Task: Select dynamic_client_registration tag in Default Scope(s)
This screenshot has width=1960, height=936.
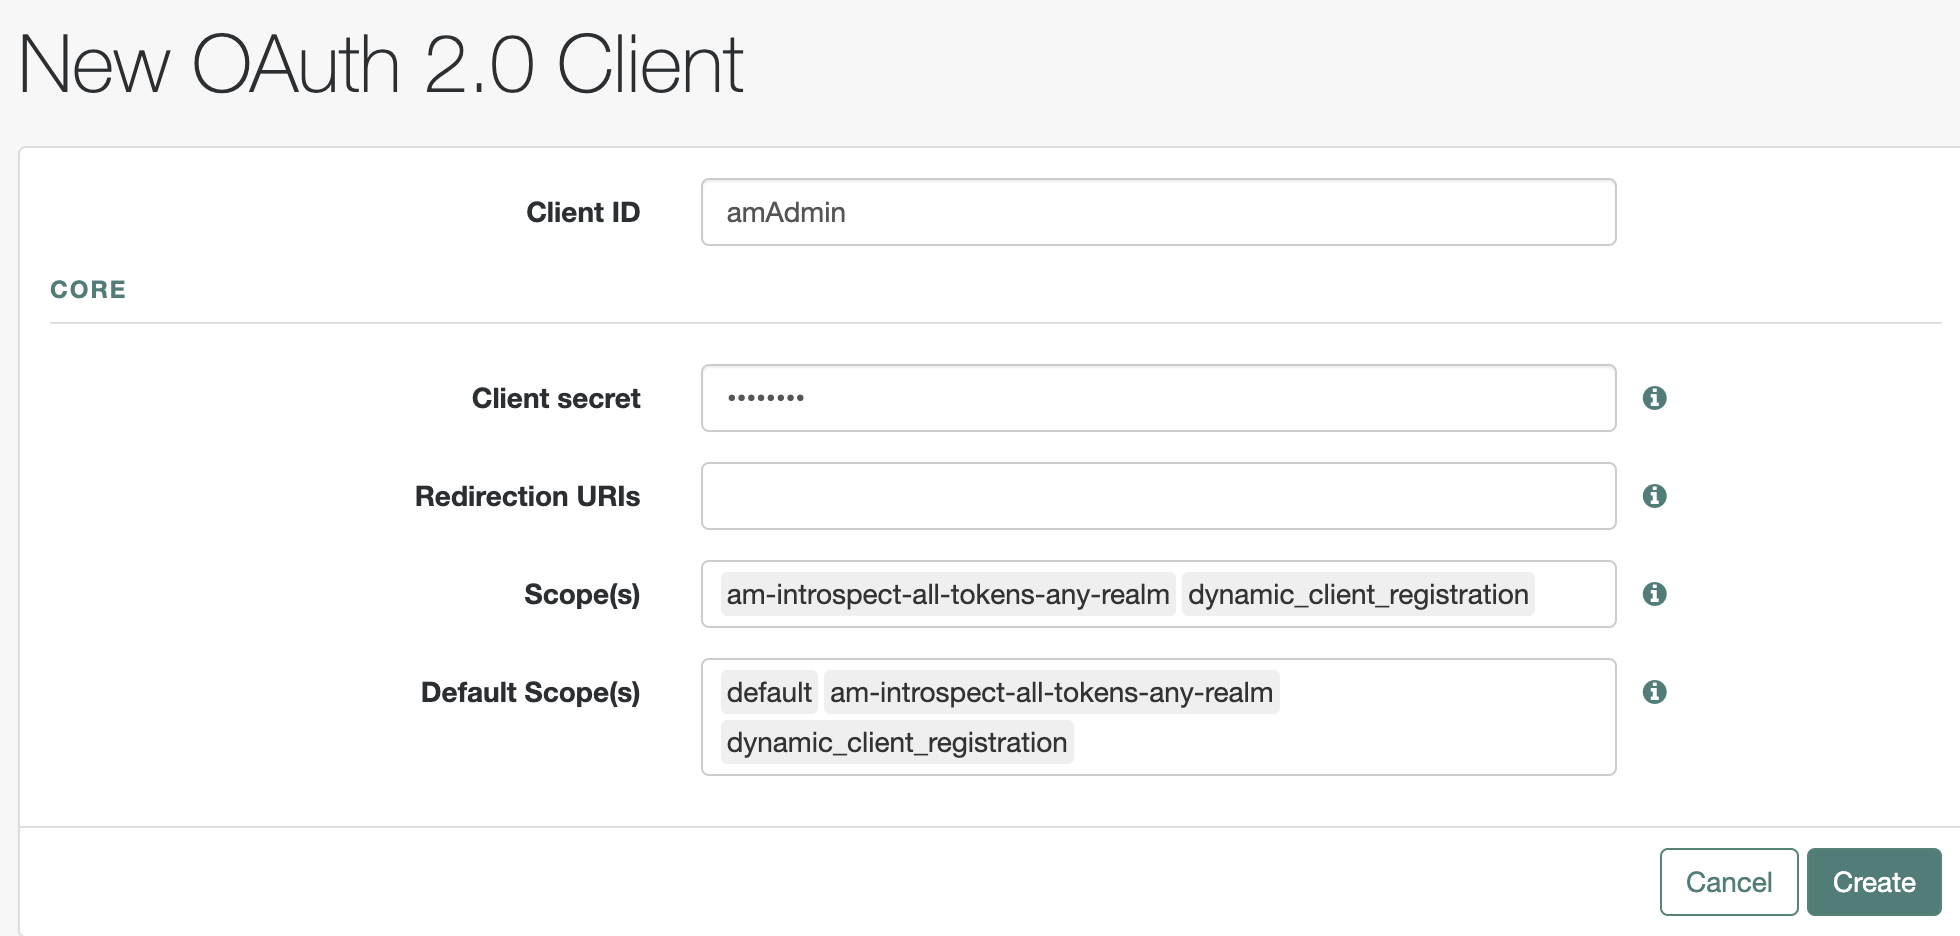Action: pos(897,742)
